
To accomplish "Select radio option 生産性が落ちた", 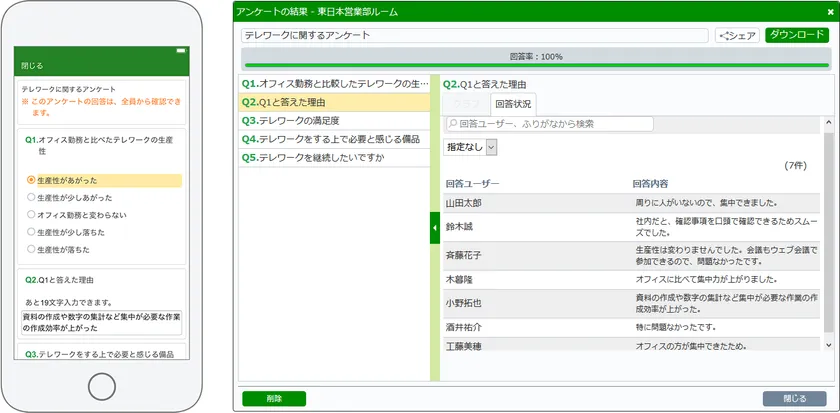I will (x=31, y=250).
